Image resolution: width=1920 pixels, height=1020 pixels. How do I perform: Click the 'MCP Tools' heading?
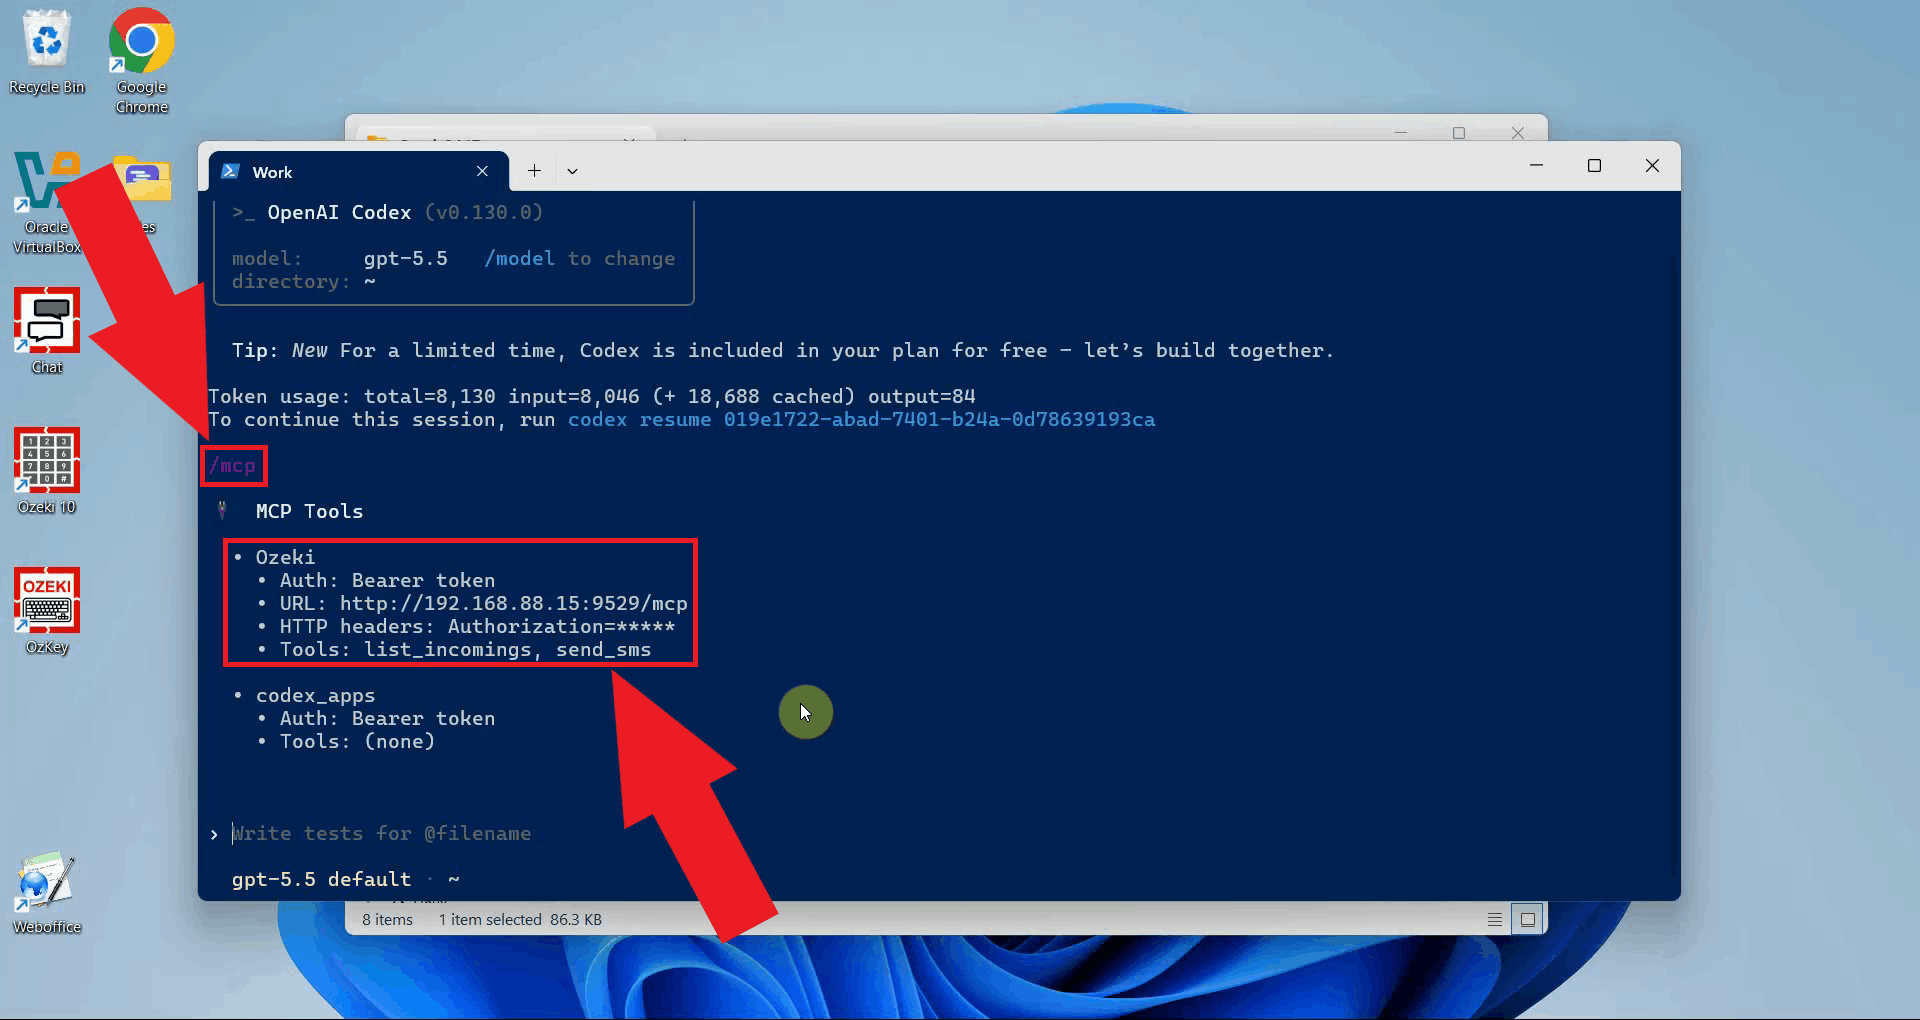coord(309,511)
